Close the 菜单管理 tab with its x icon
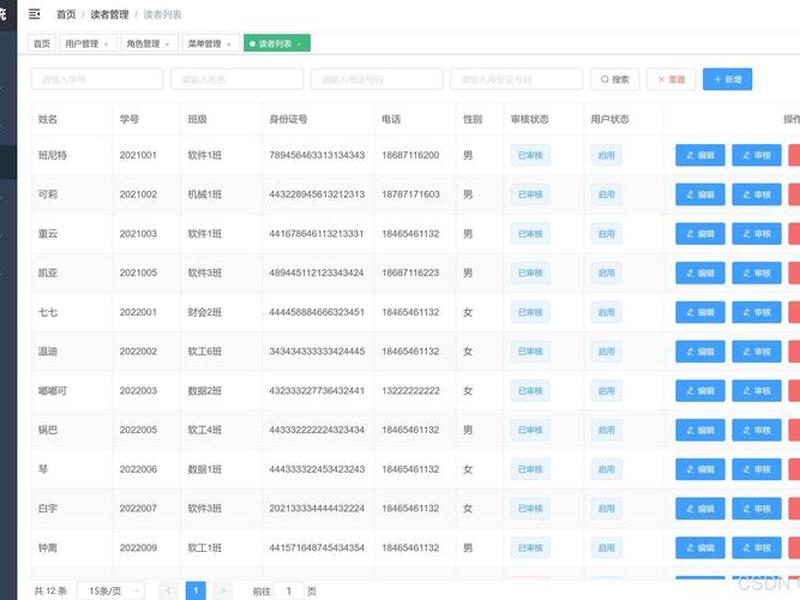This screenshot has height=600, width=800. [229, 44]
